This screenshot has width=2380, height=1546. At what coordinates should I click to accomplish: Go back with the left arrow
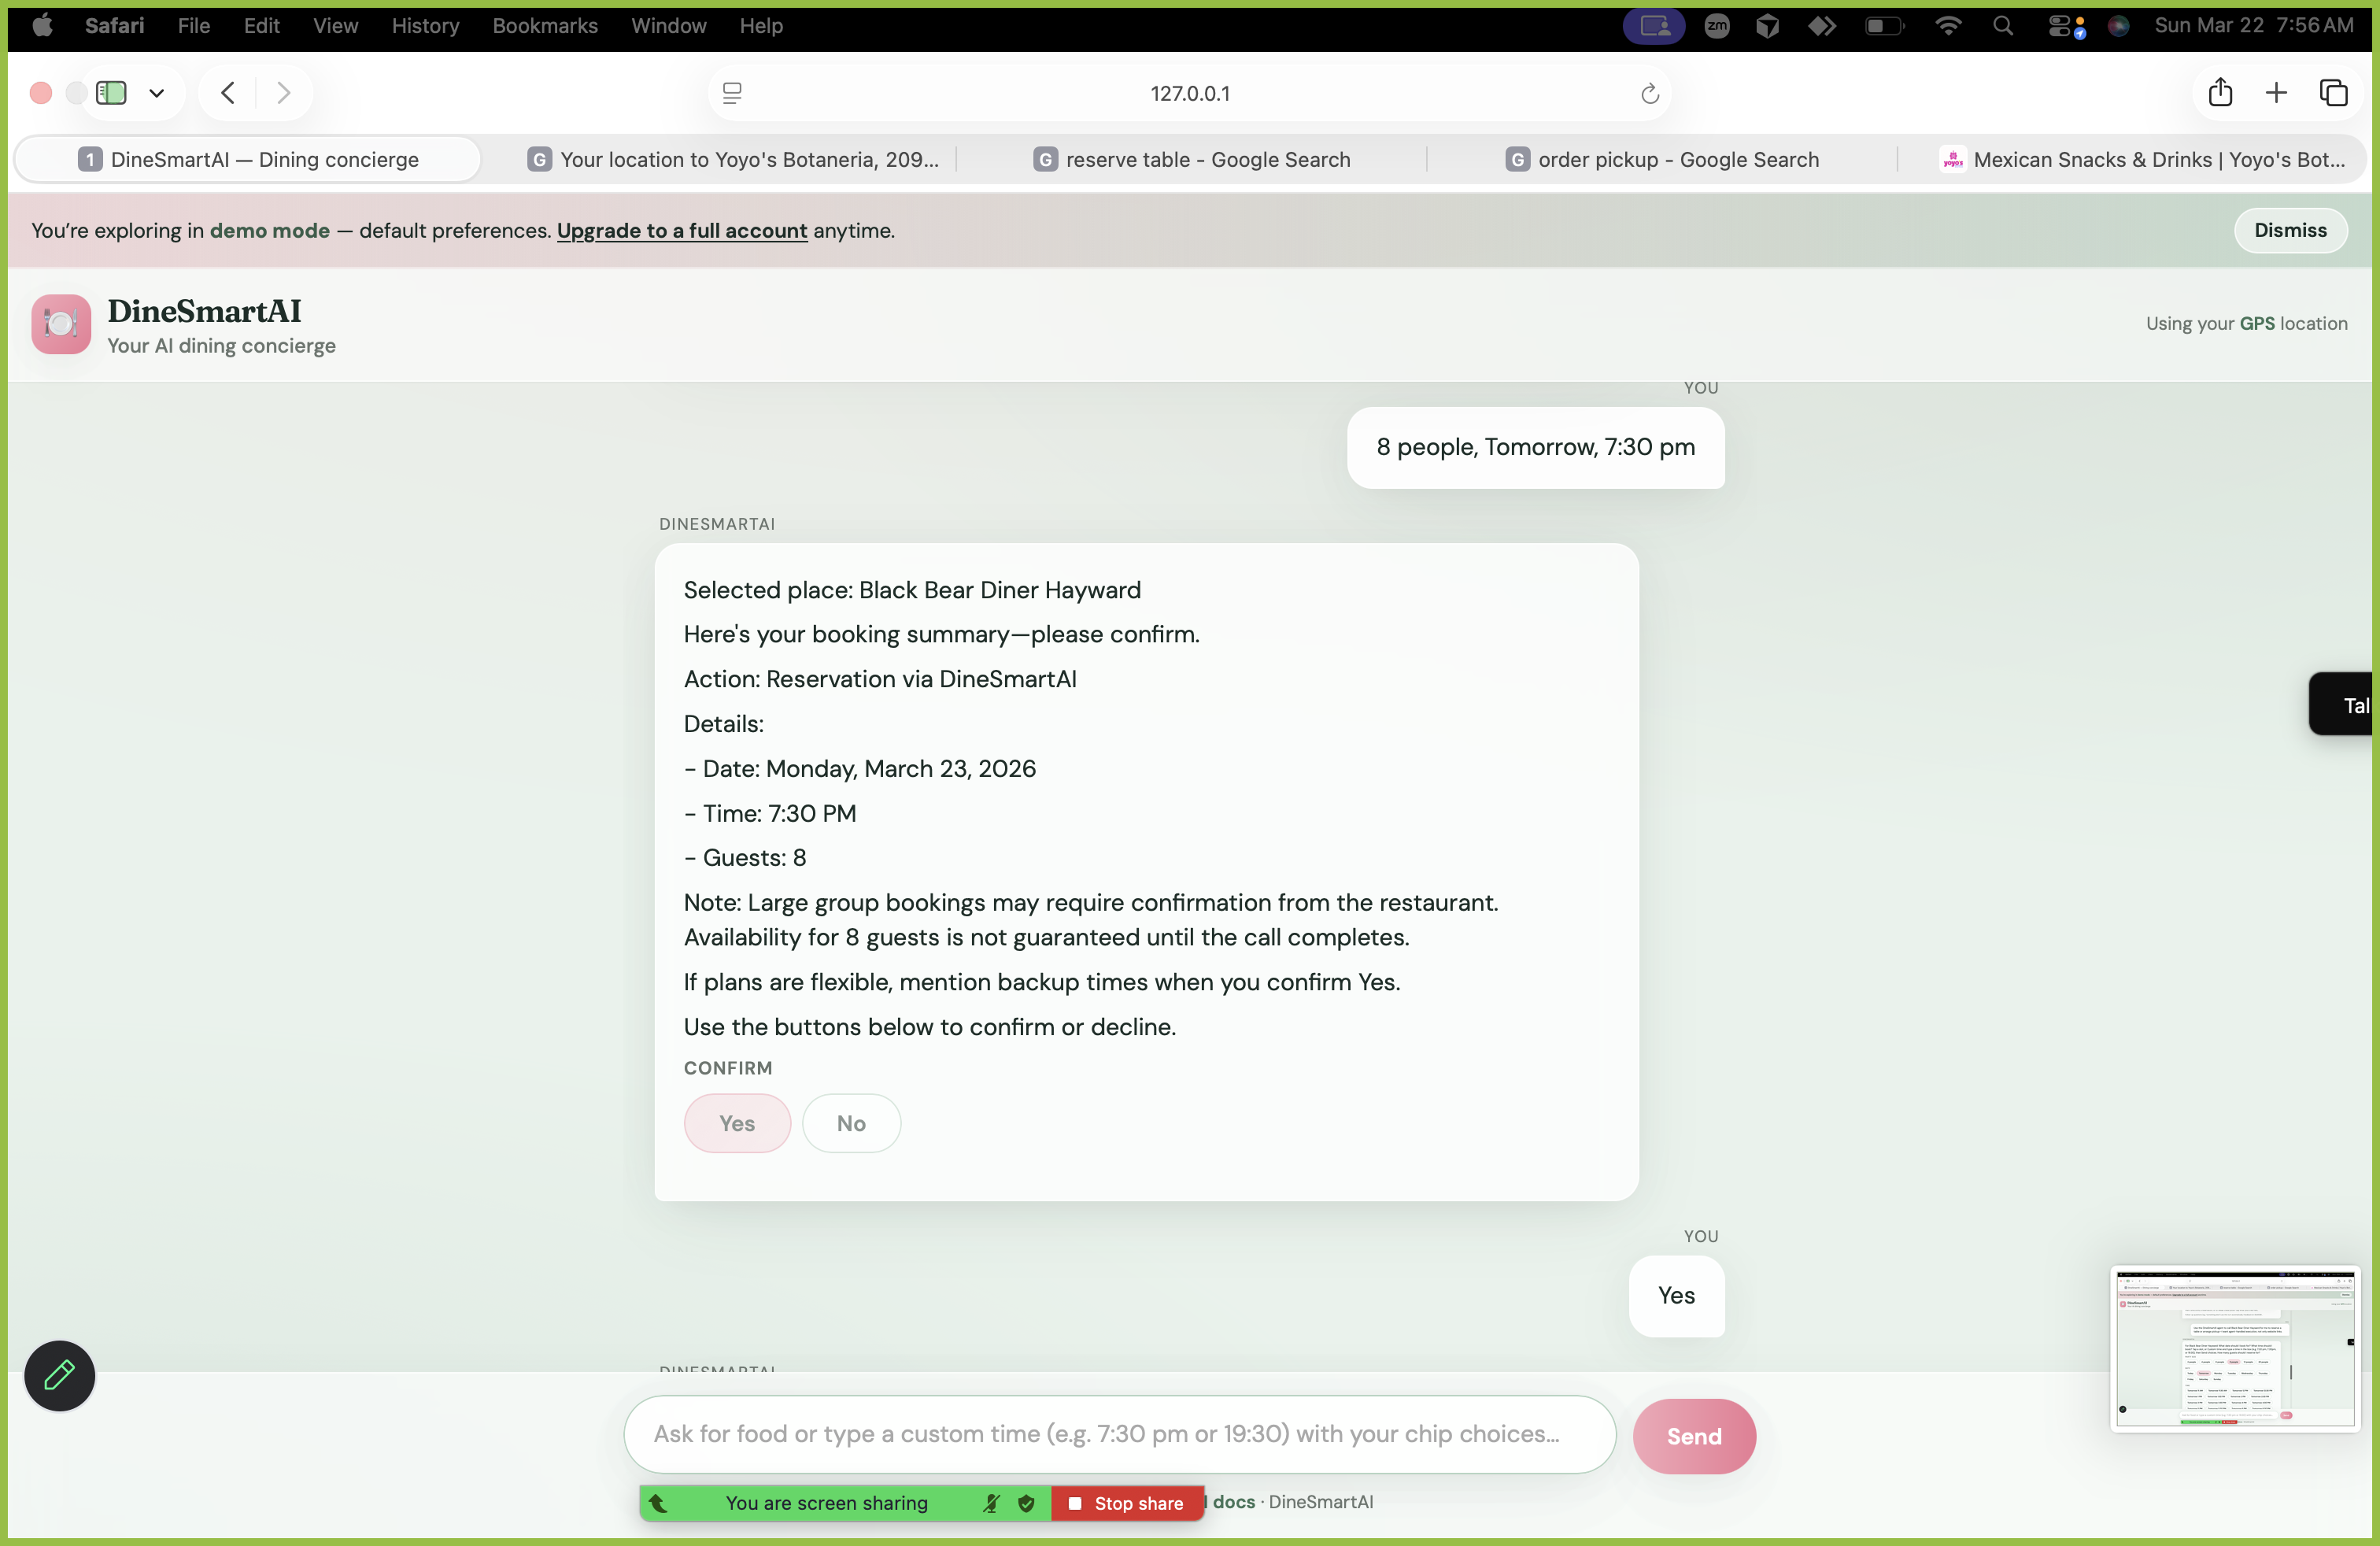click(228, 93)
